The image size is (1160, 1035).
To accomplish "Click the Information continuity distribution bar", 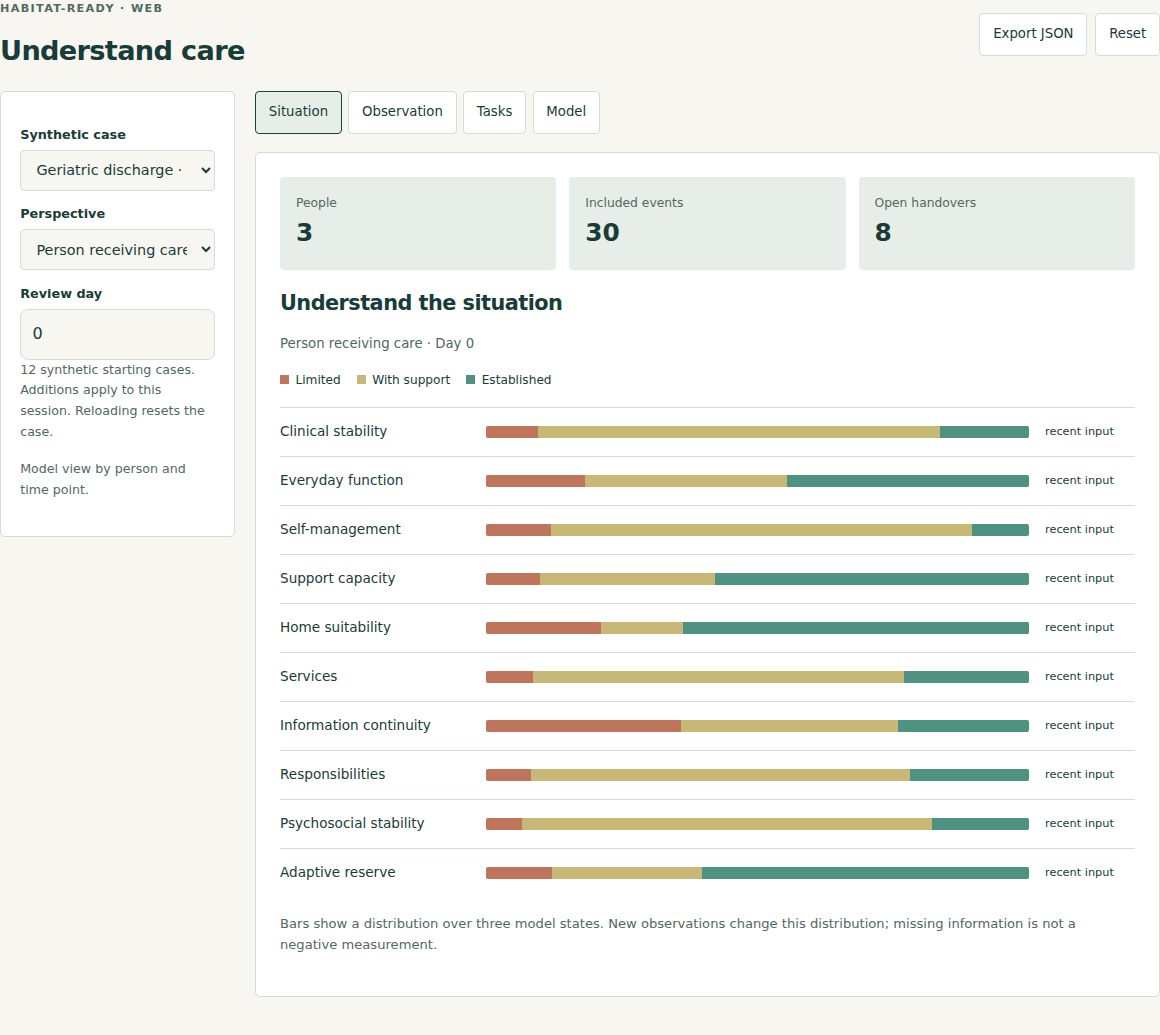I will (x=758, y=726).
